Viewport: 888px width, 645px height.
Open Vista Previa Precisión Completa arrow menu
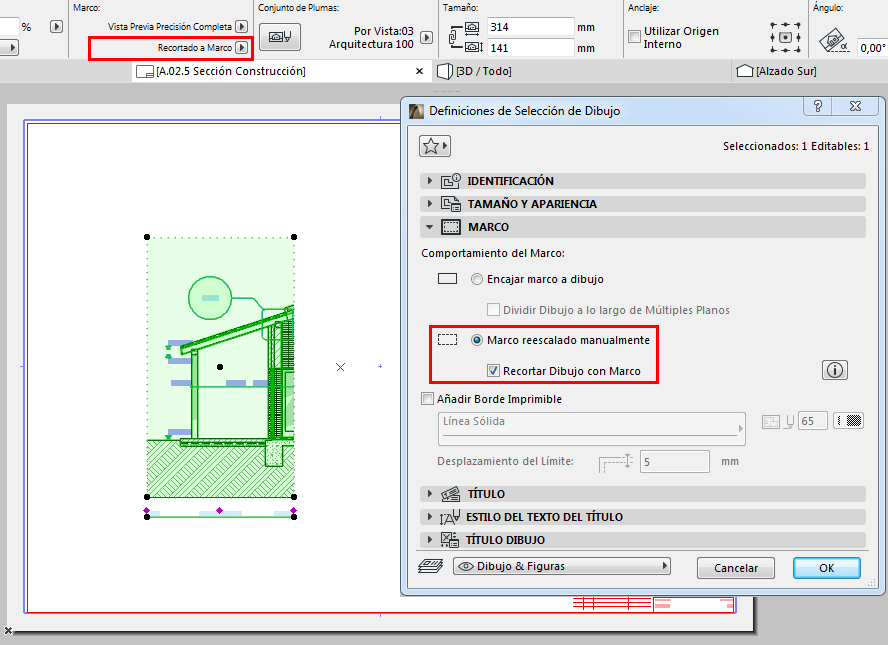[242, 27]
